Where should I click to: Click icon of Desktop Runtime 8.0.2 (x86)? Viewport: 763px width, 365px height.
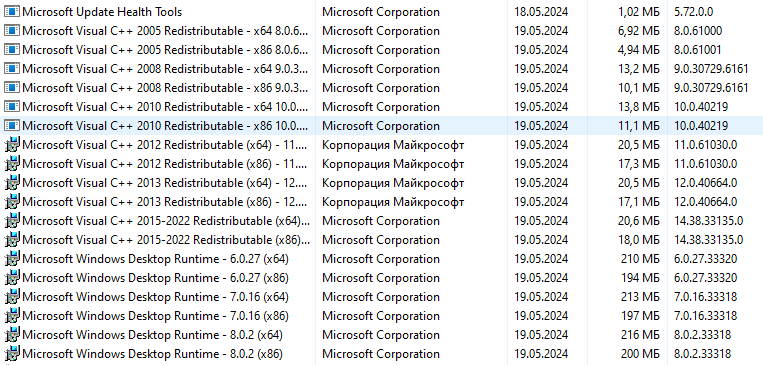[12, 353]
